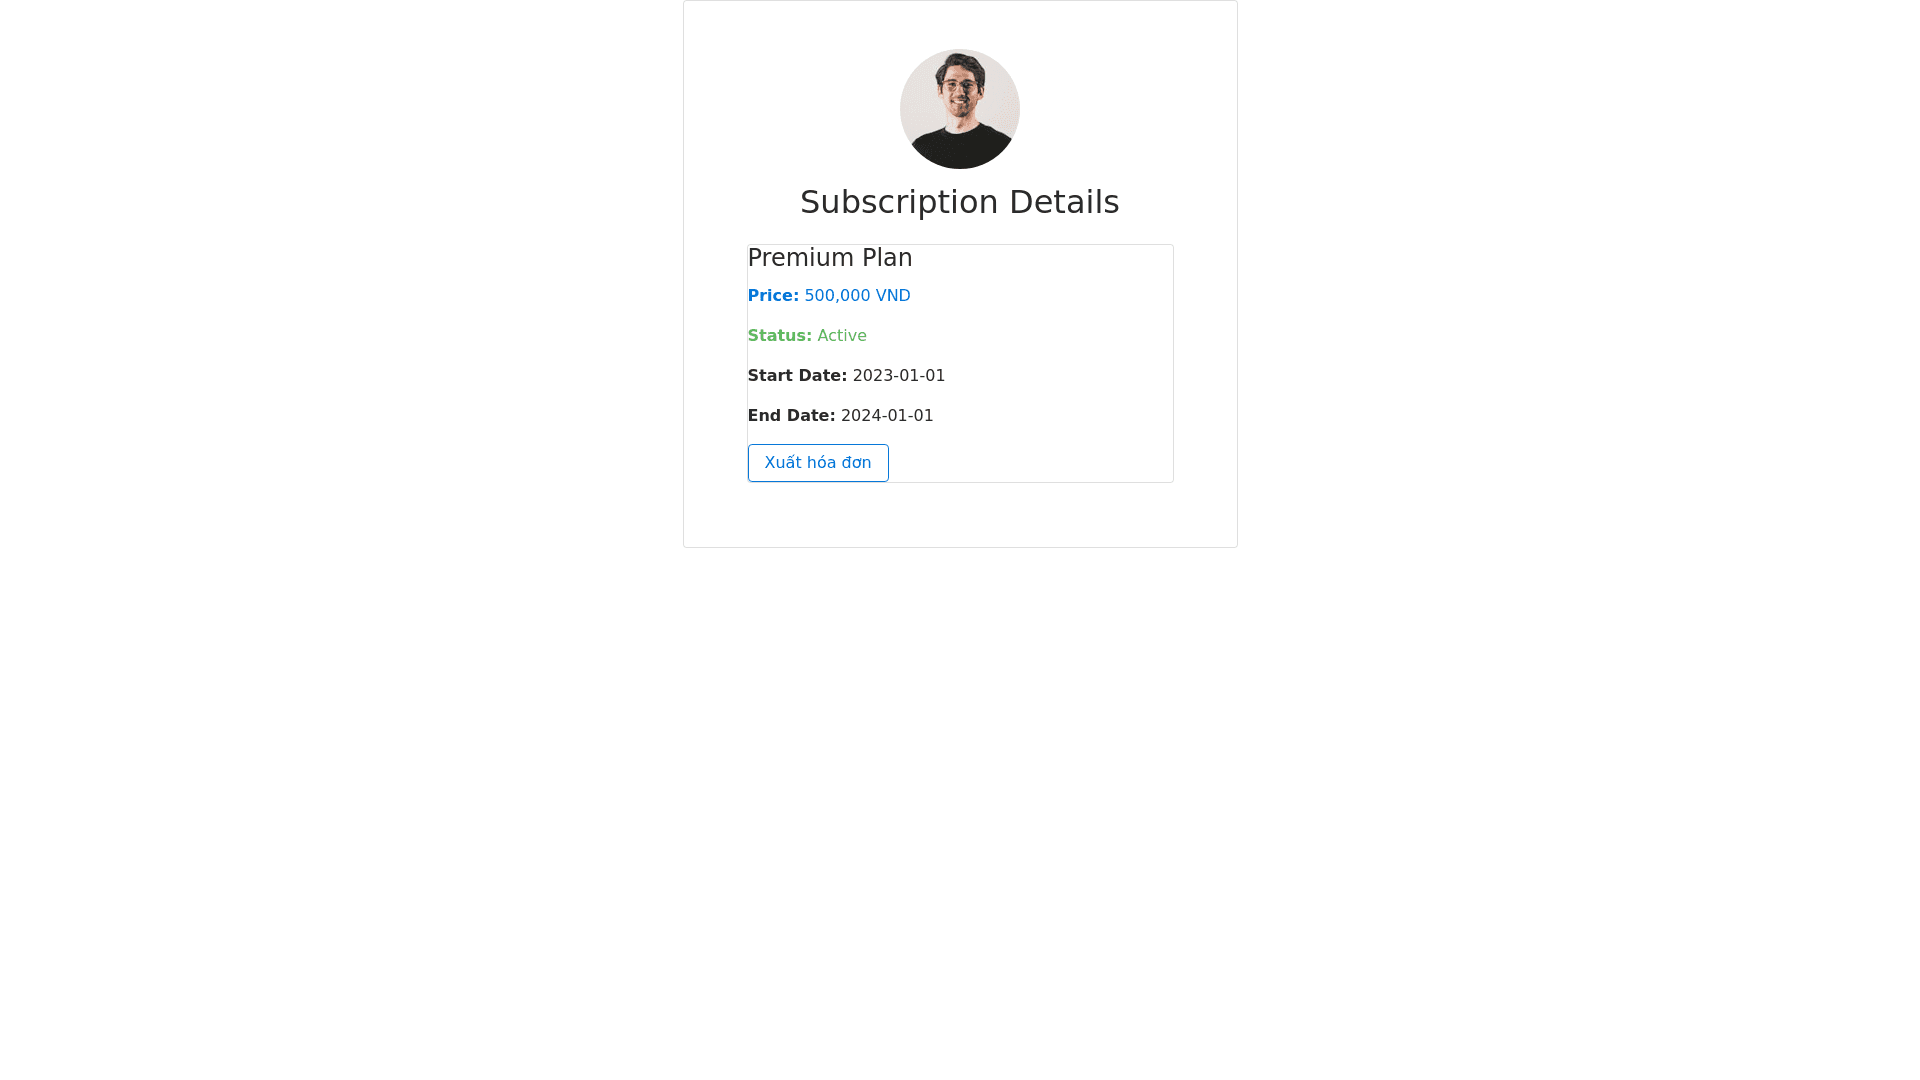Click the end date value 2024-01-01
The width and height of the screenshot is (1920, 1080).
(x=886, y=416)
